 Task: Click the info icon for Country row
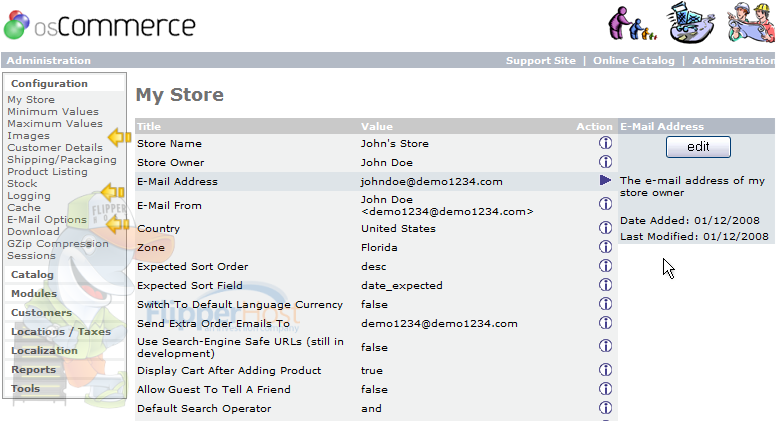[x=605, y=228]
